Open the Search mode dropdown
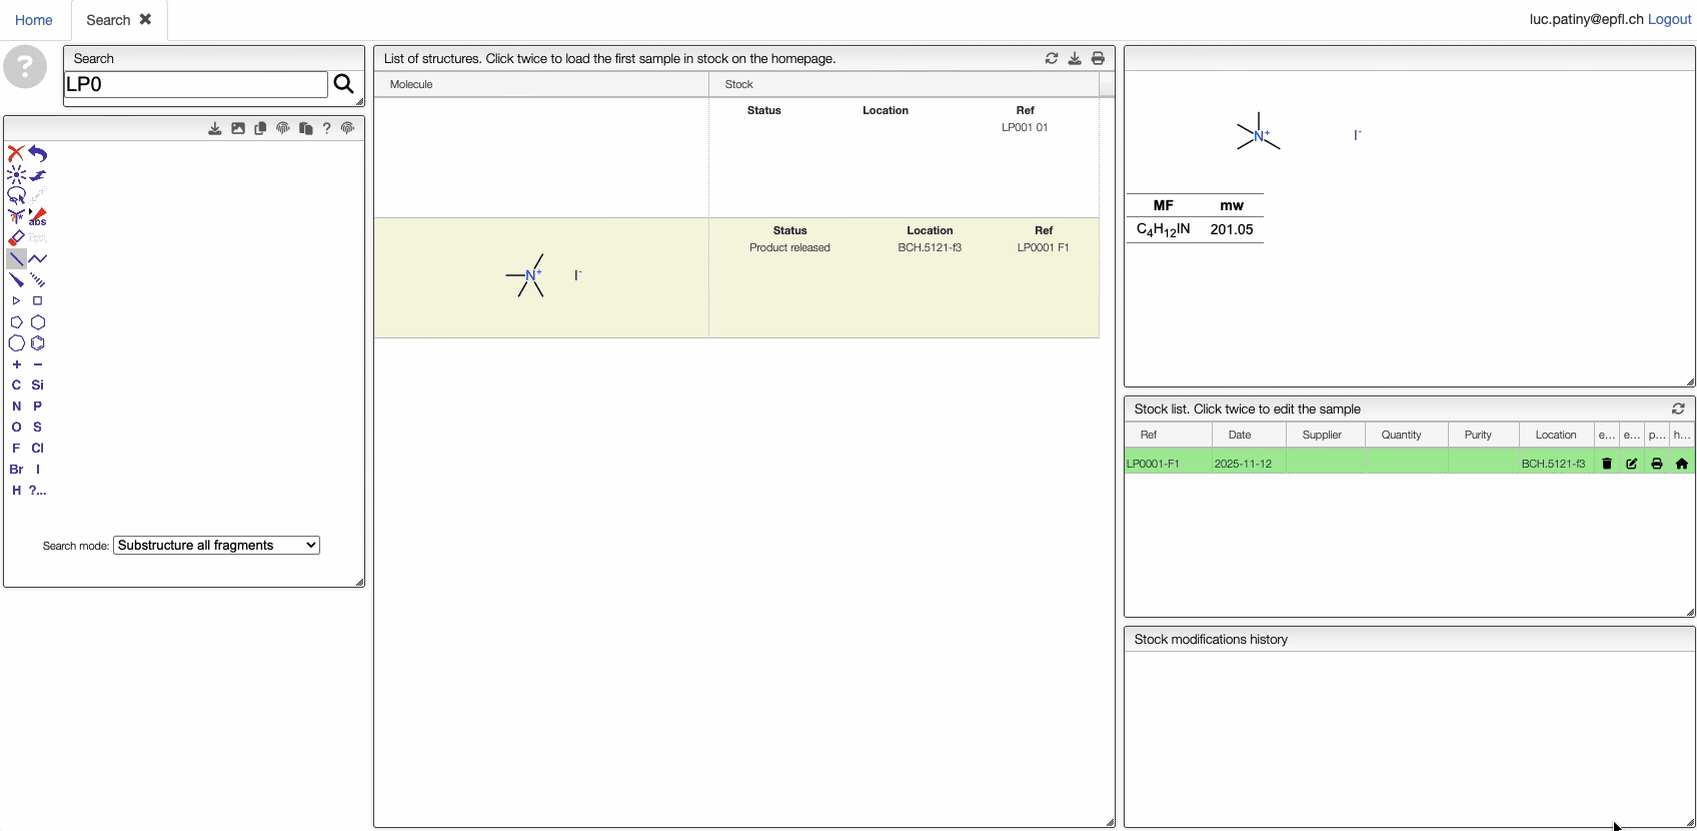The image size is (1697, 831). point(216,545)
